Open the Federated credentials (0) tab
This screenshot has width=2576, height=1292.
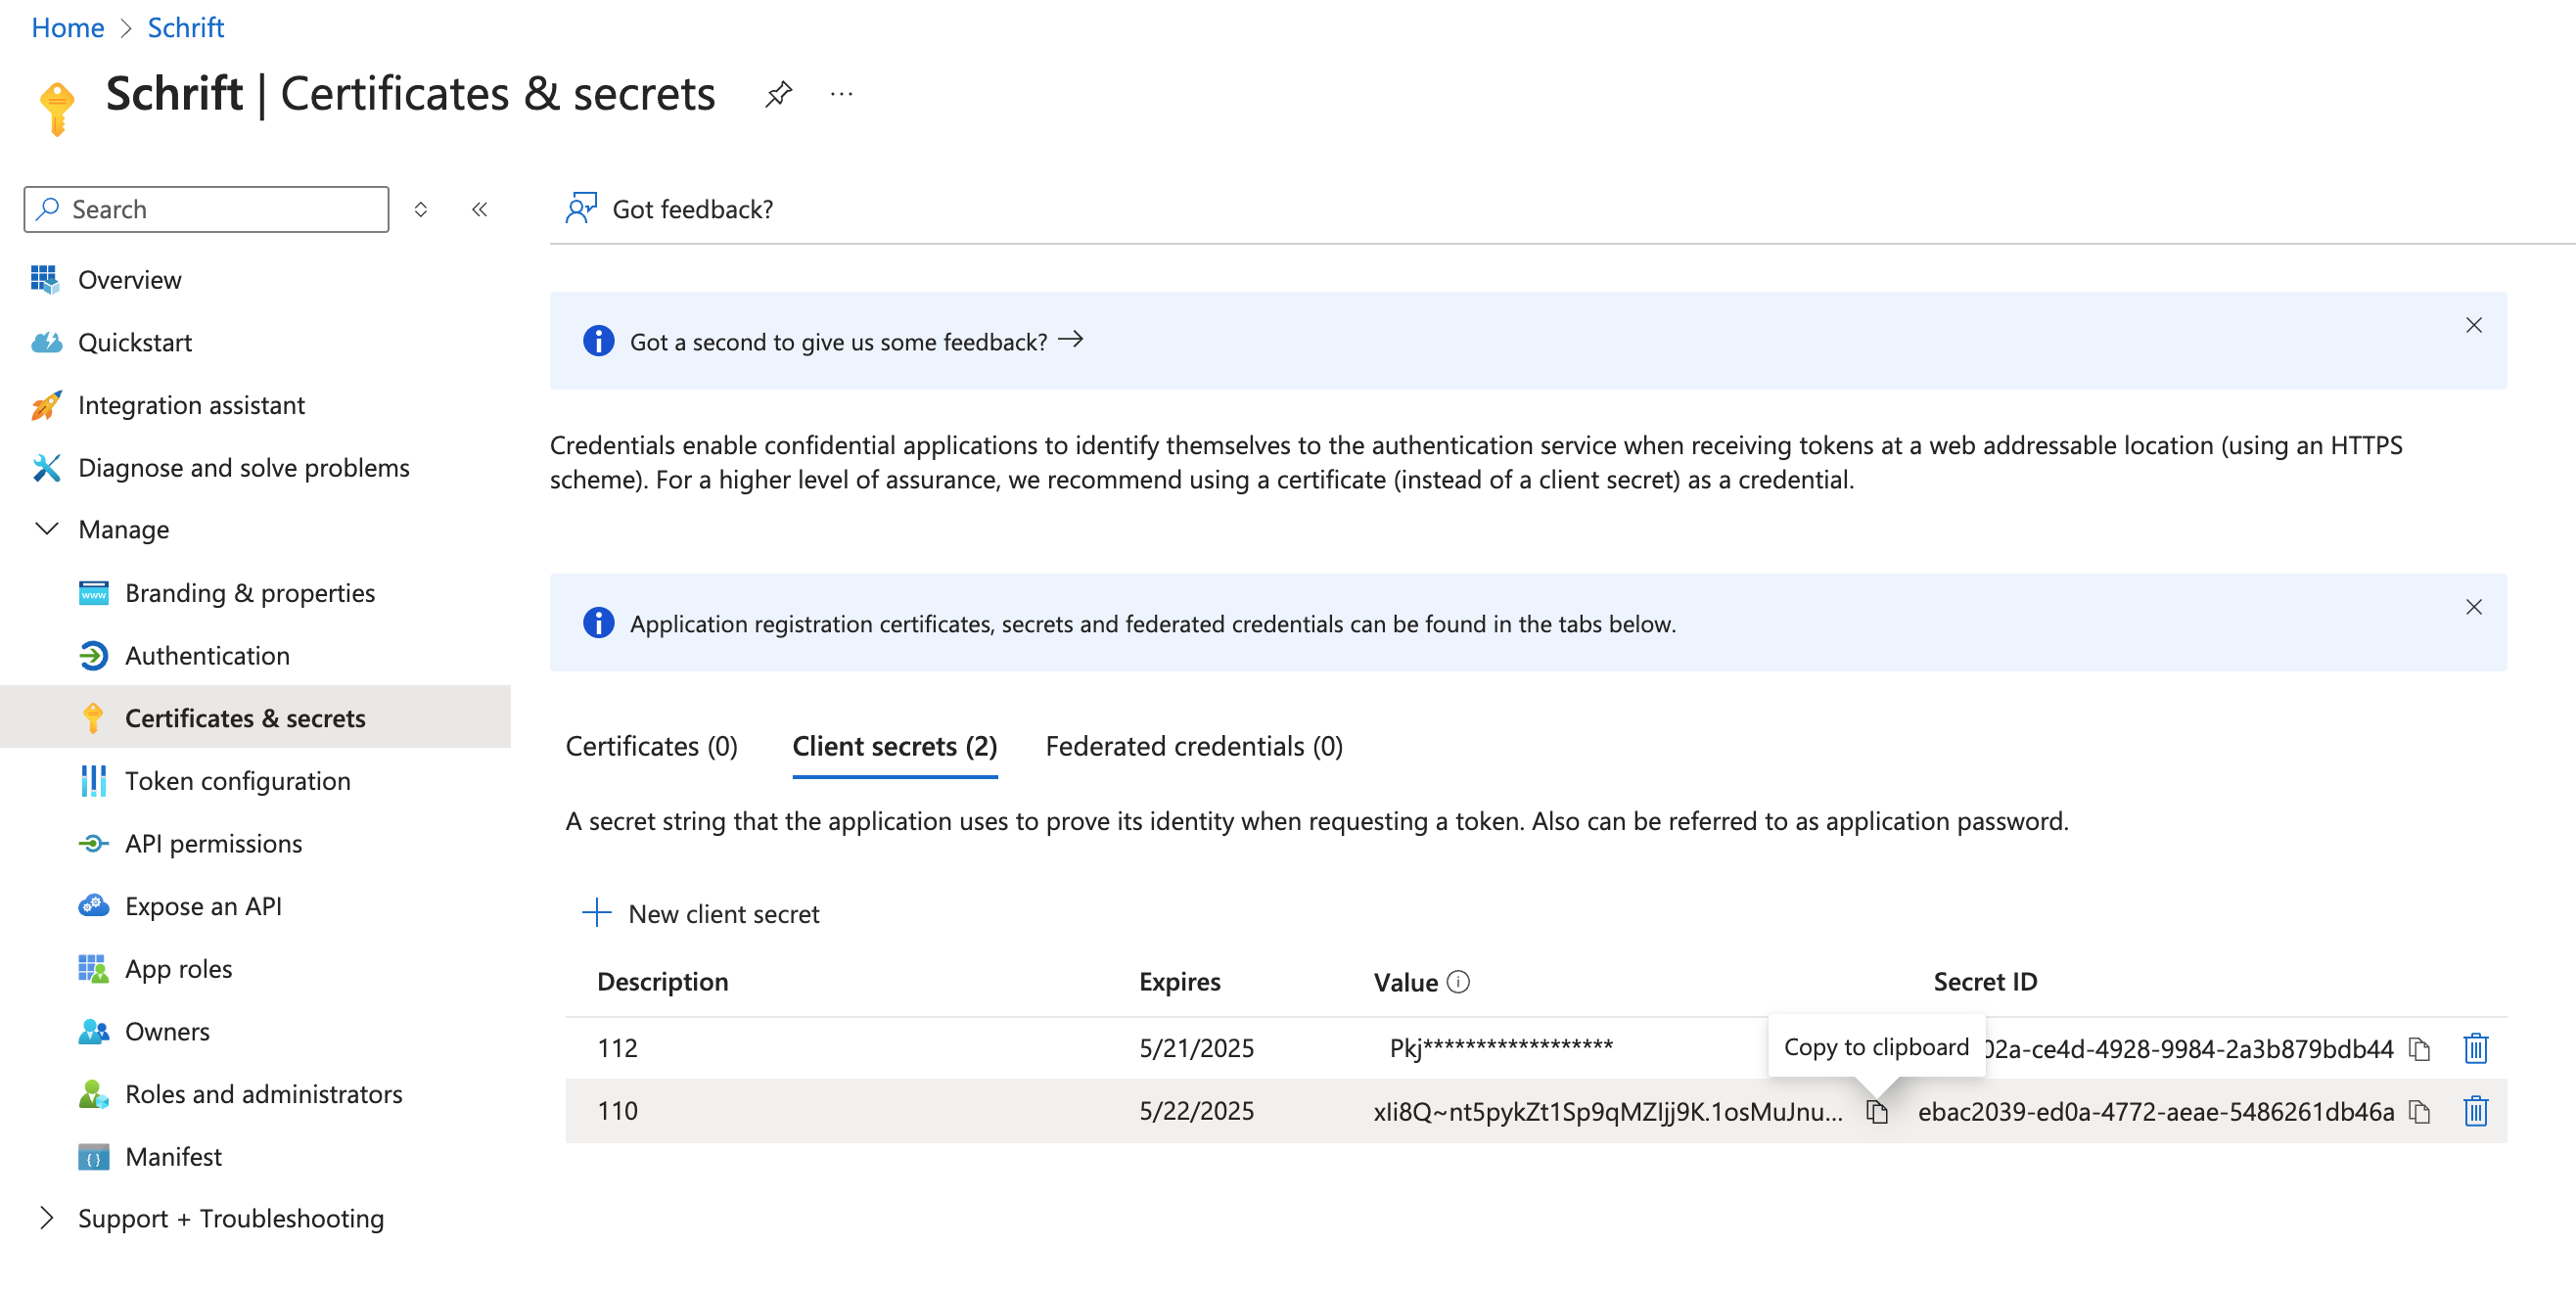click(x=1193, y=746)
